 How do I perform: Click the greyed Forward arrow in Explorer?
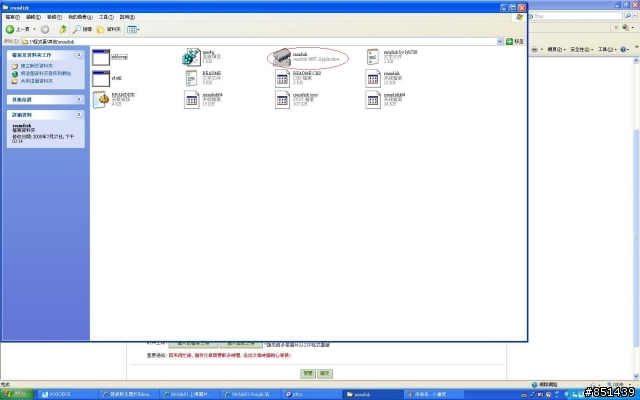point(45,29)
